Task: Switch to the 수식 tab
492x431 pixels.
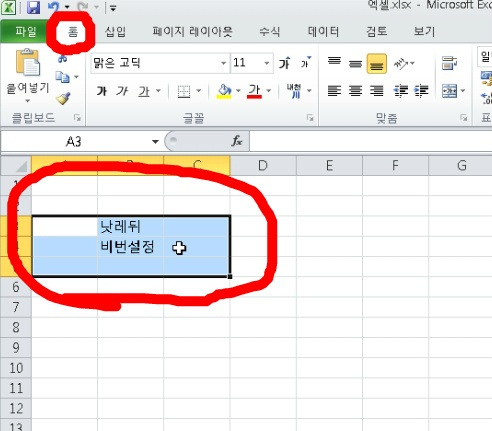Action: click(269, 32)
